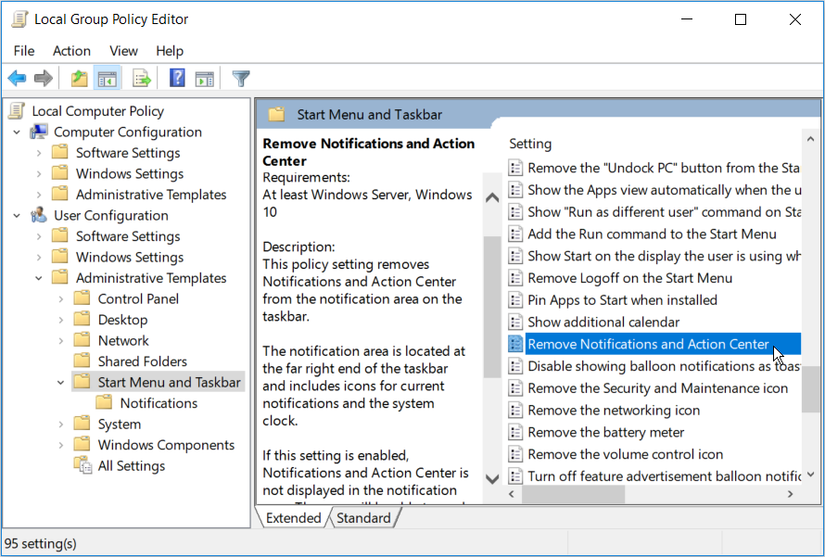Select Turn off feature advertisement balloon notifications
Screen dimensions: 825x557
(664, 477)
